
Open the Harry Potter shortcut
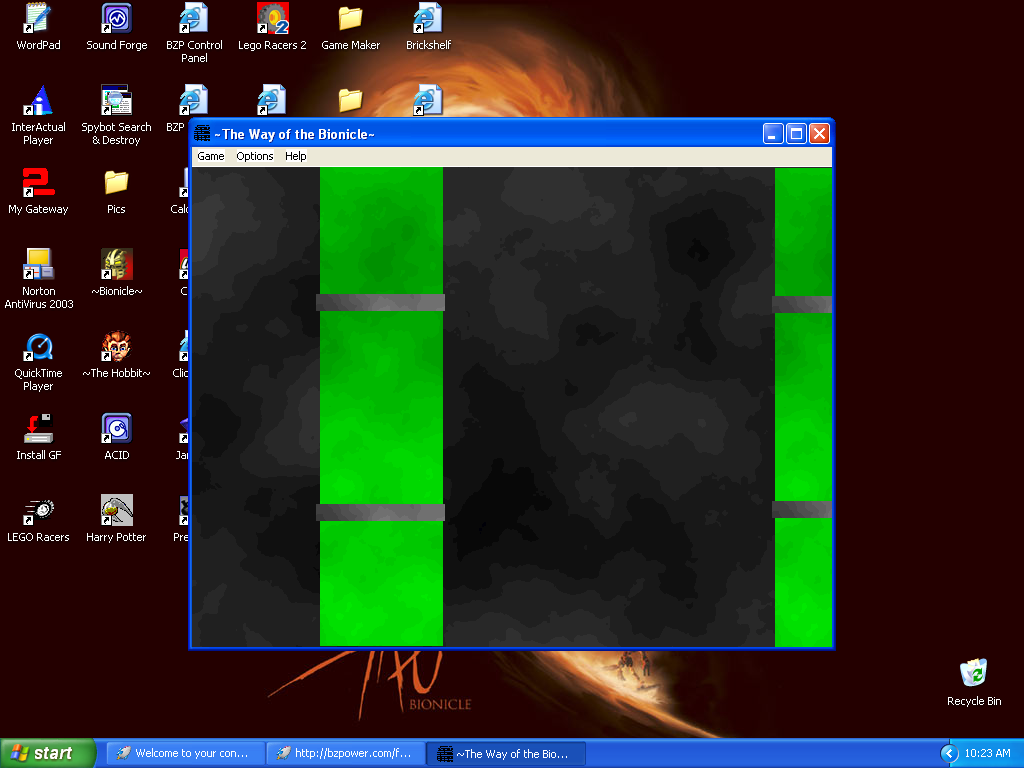(x=116, y=519)
